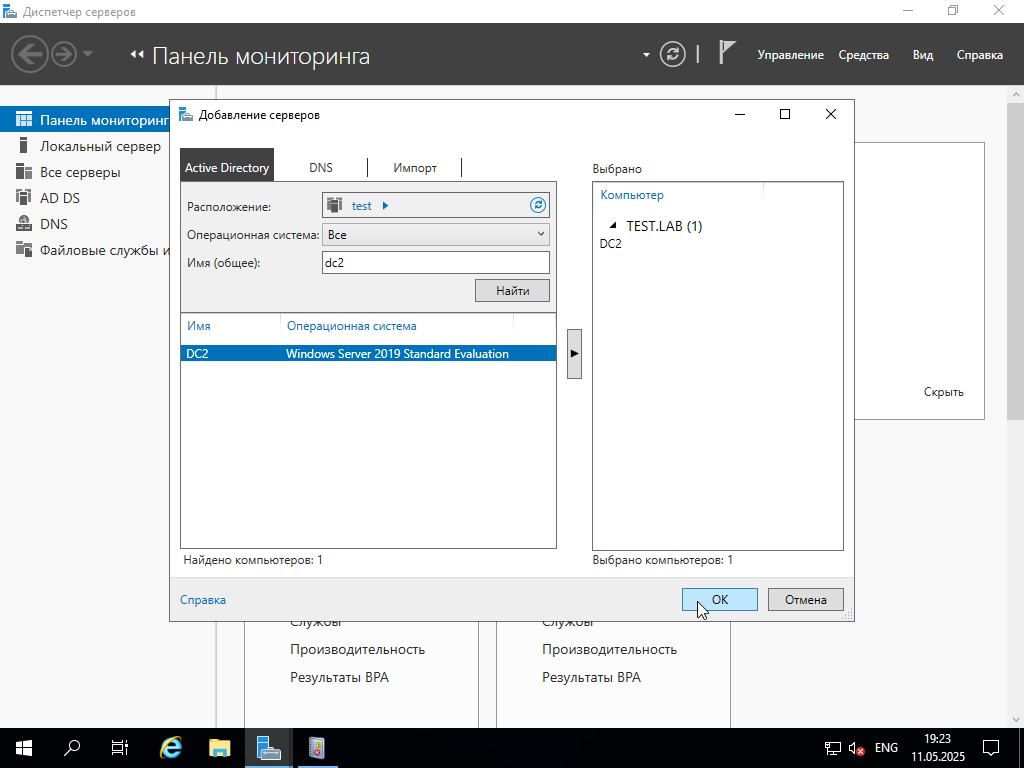Click the DNS sidebar icon
The image size is (1024, 768).
pos(24,223)
